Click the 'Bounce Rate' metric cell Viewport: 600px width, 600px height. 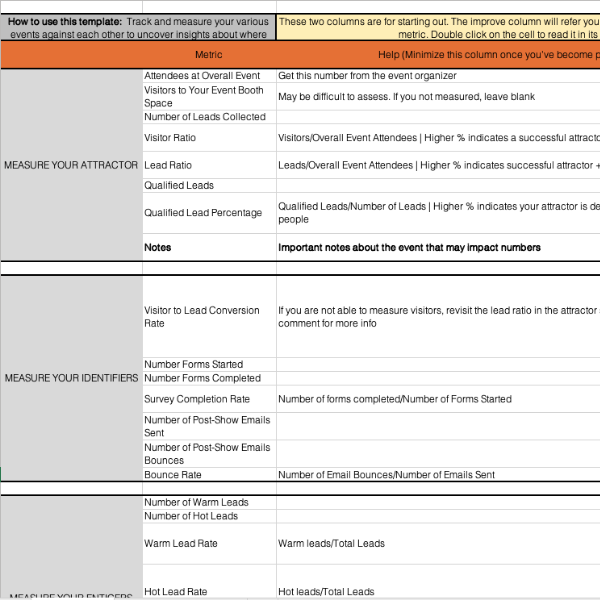(x=208, y=475)
